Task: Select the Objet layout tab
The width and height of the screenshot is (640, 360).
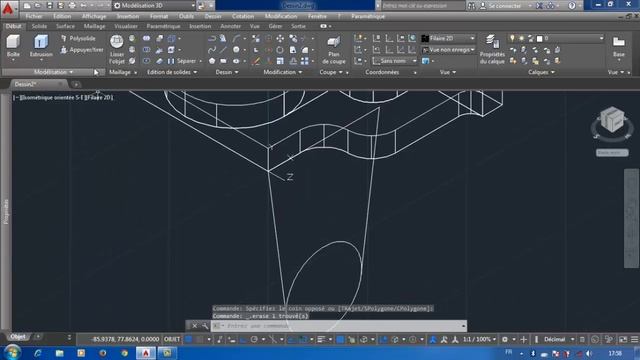Action: (x=18, y=337)
